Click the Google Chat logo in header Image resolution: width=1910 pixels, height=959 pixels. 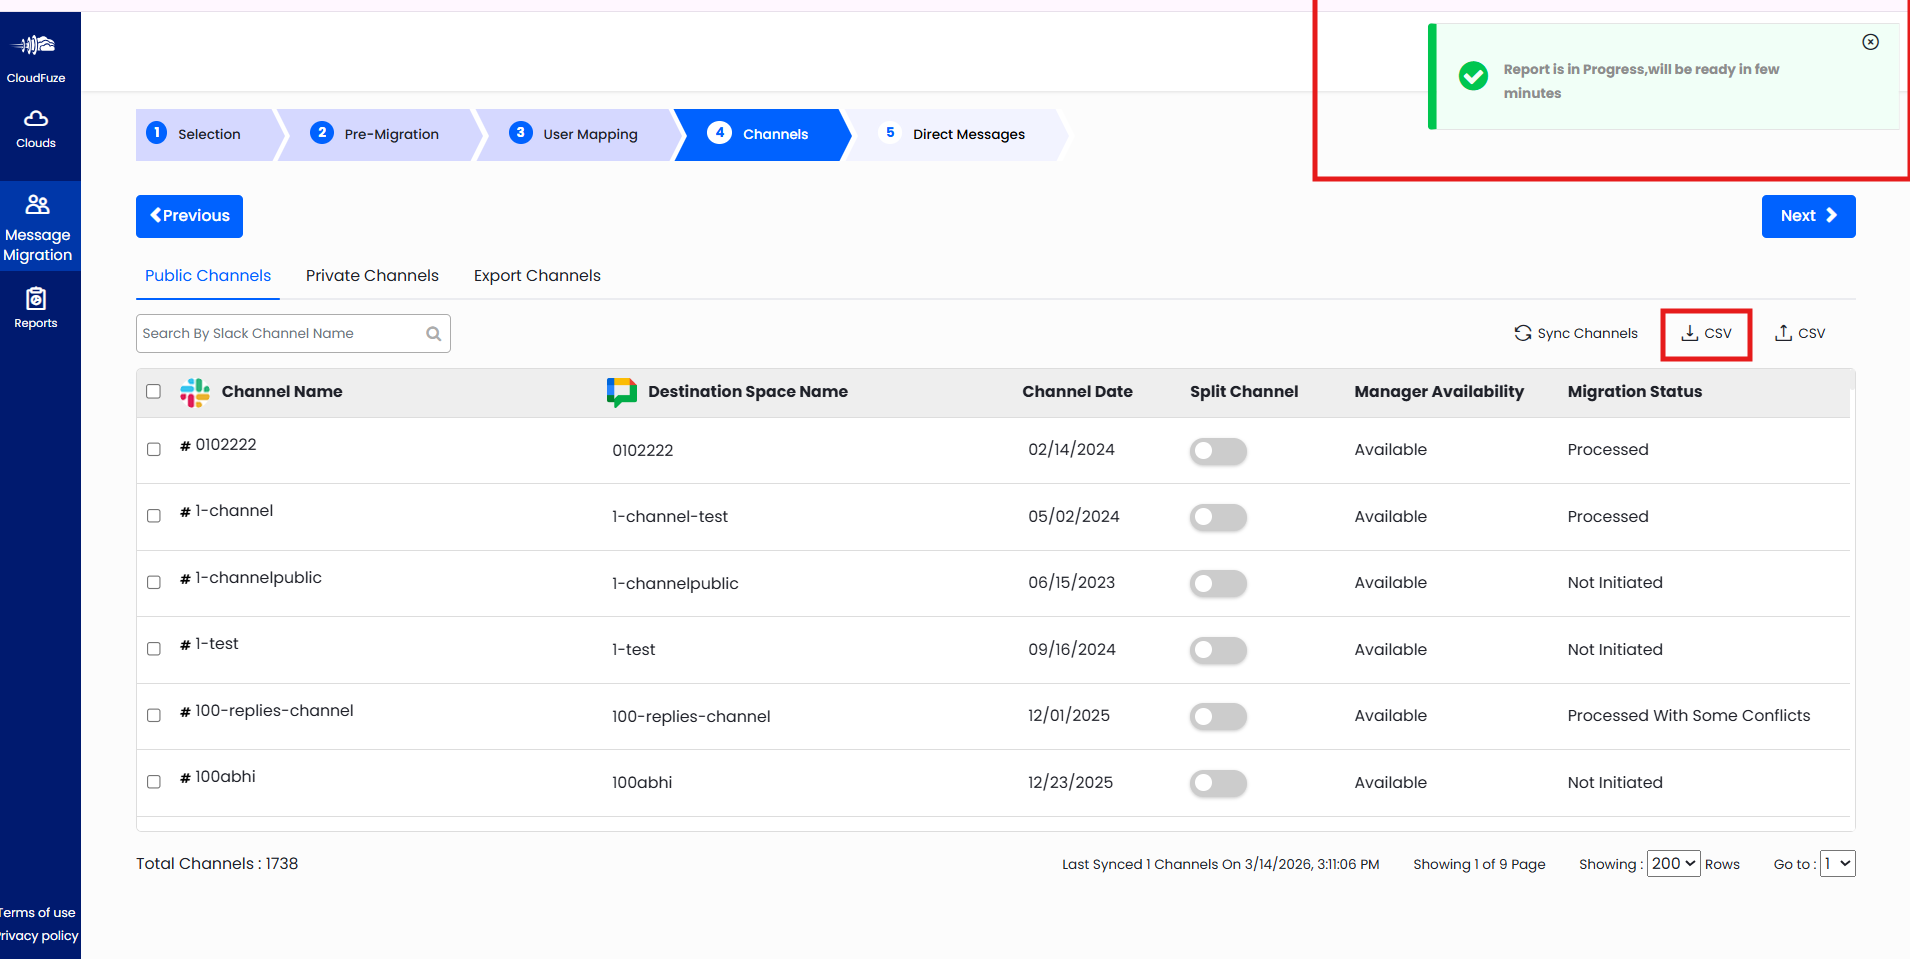click(621, 392)
